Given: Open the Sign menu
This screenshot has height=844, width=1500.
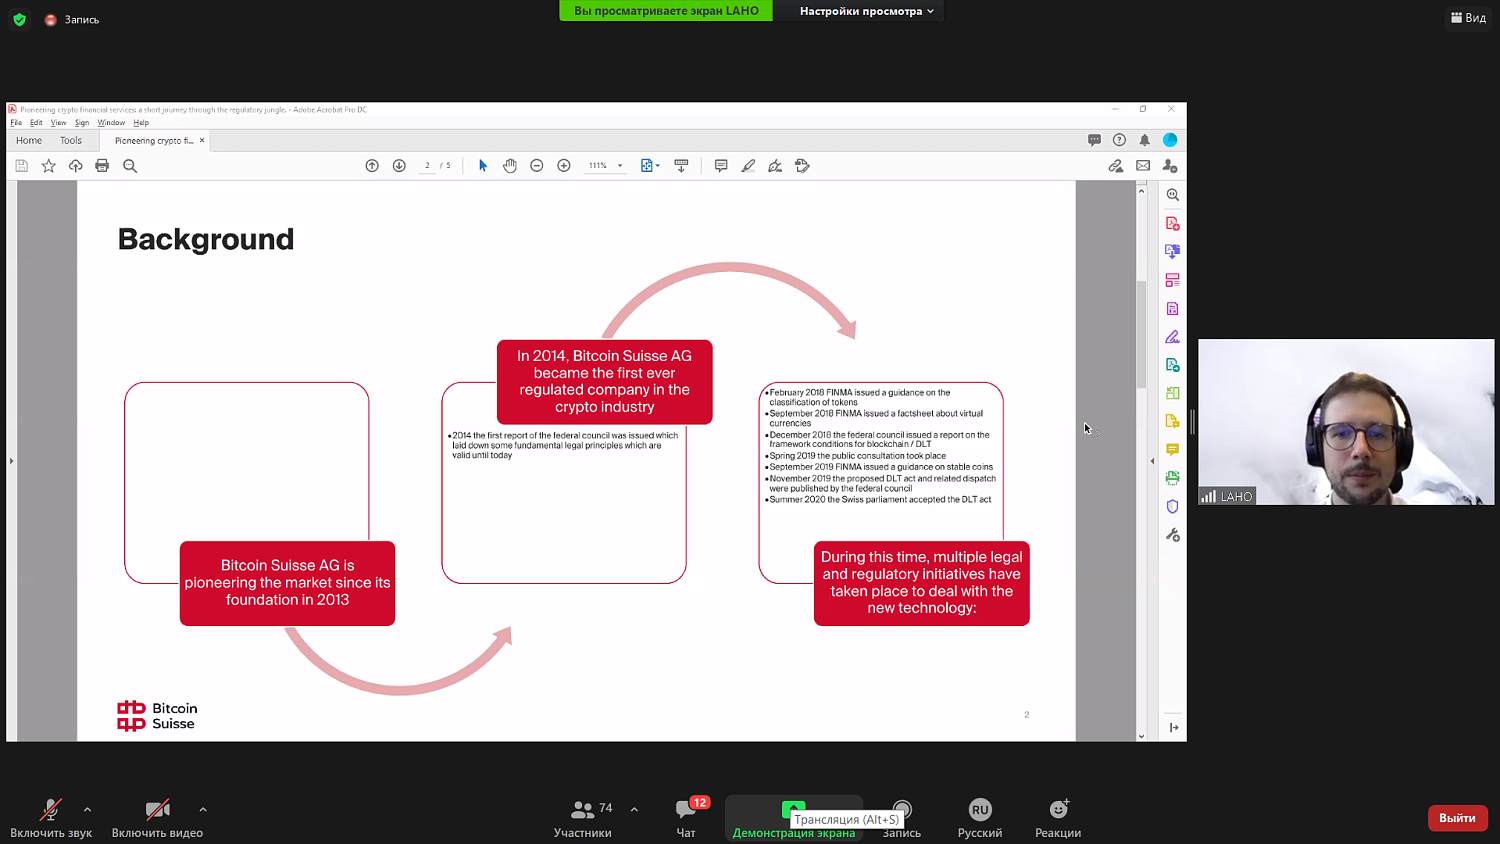Looking at the screenshot, I should click(82, 123).
